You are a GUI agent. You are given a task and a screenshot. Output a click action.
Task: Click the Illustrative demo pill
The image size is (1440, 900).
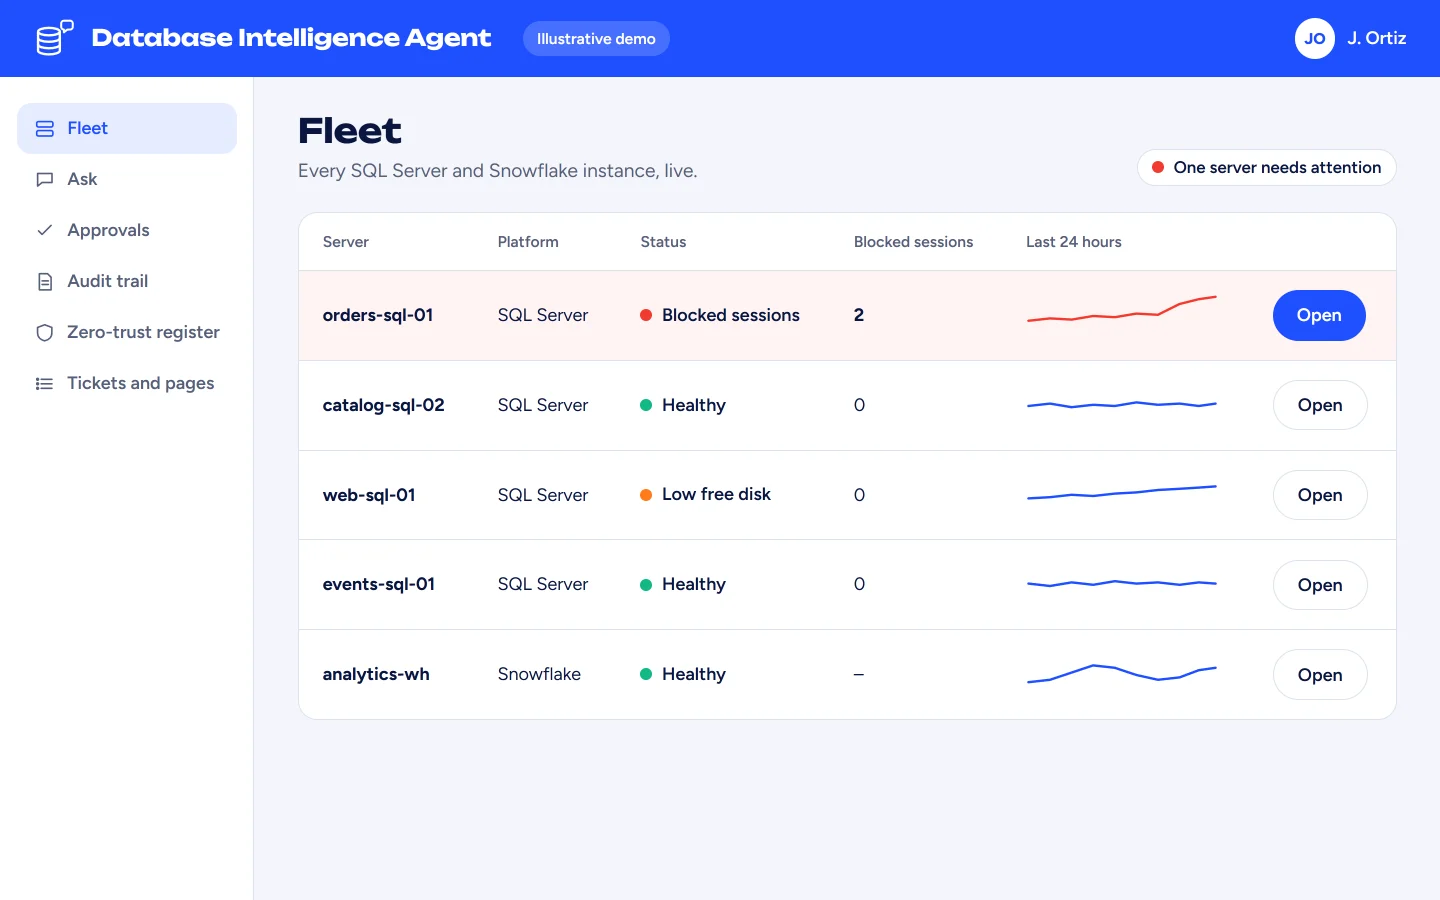(596, 39)
